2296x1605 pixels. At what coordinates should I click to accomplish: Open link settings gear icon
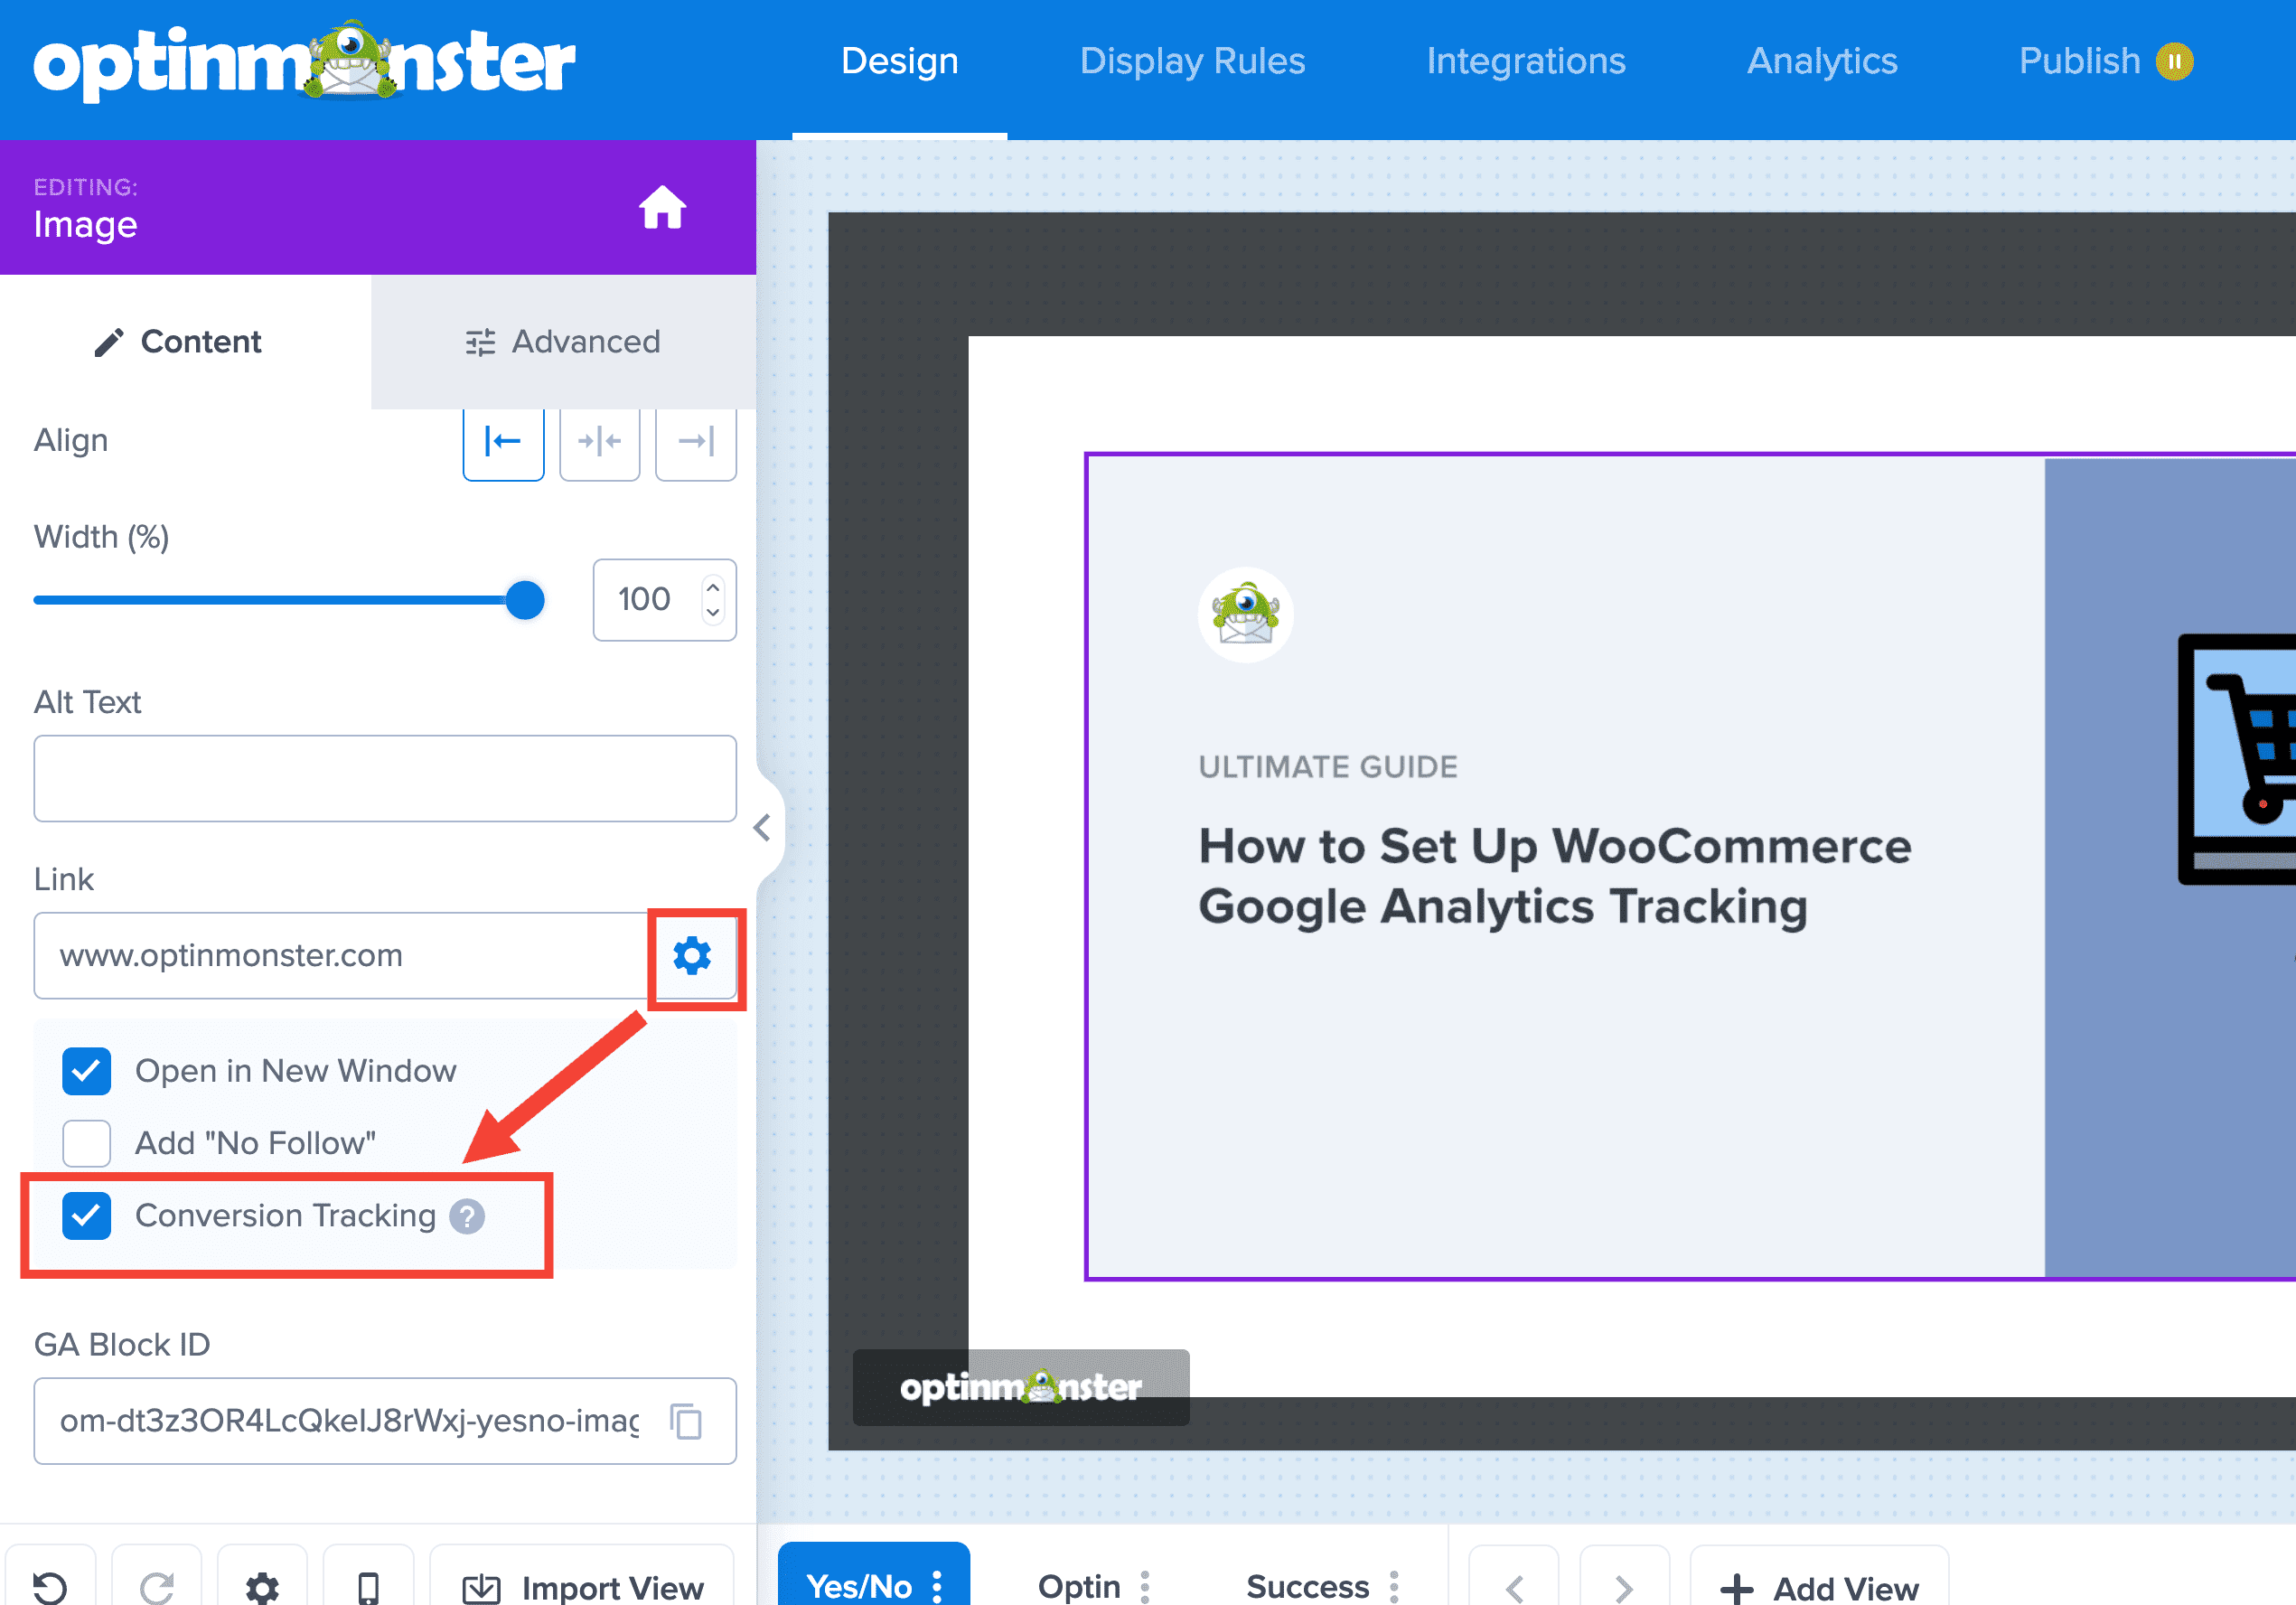click(692, 956)
